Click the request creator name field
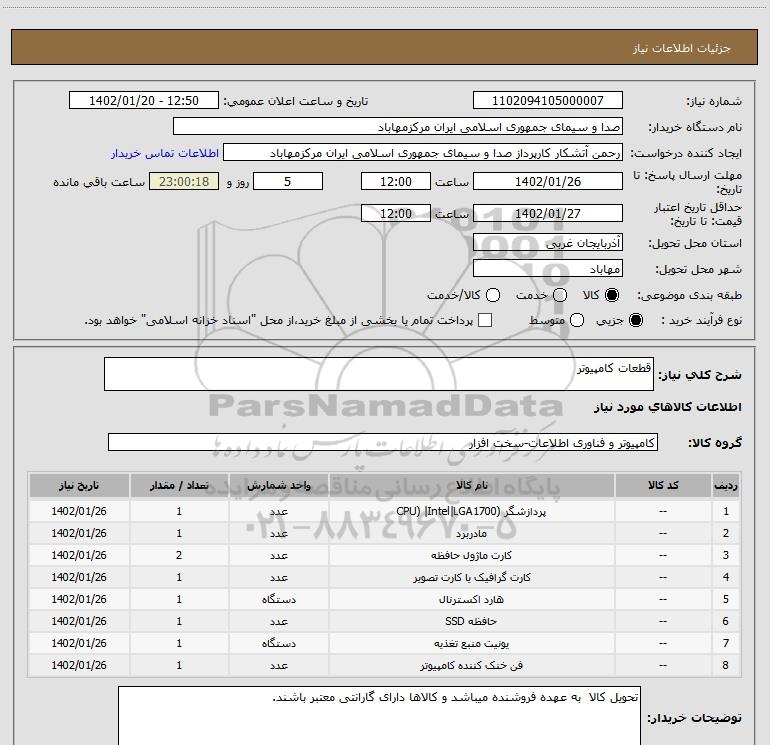 [423, 153]
